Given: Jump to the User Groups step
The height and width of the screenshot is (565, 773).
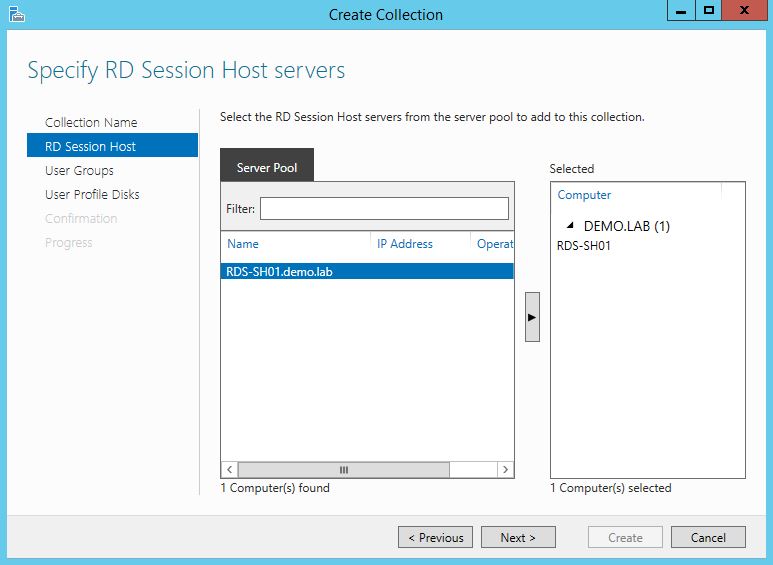Looking at the screenshot, I should point(79,170).
